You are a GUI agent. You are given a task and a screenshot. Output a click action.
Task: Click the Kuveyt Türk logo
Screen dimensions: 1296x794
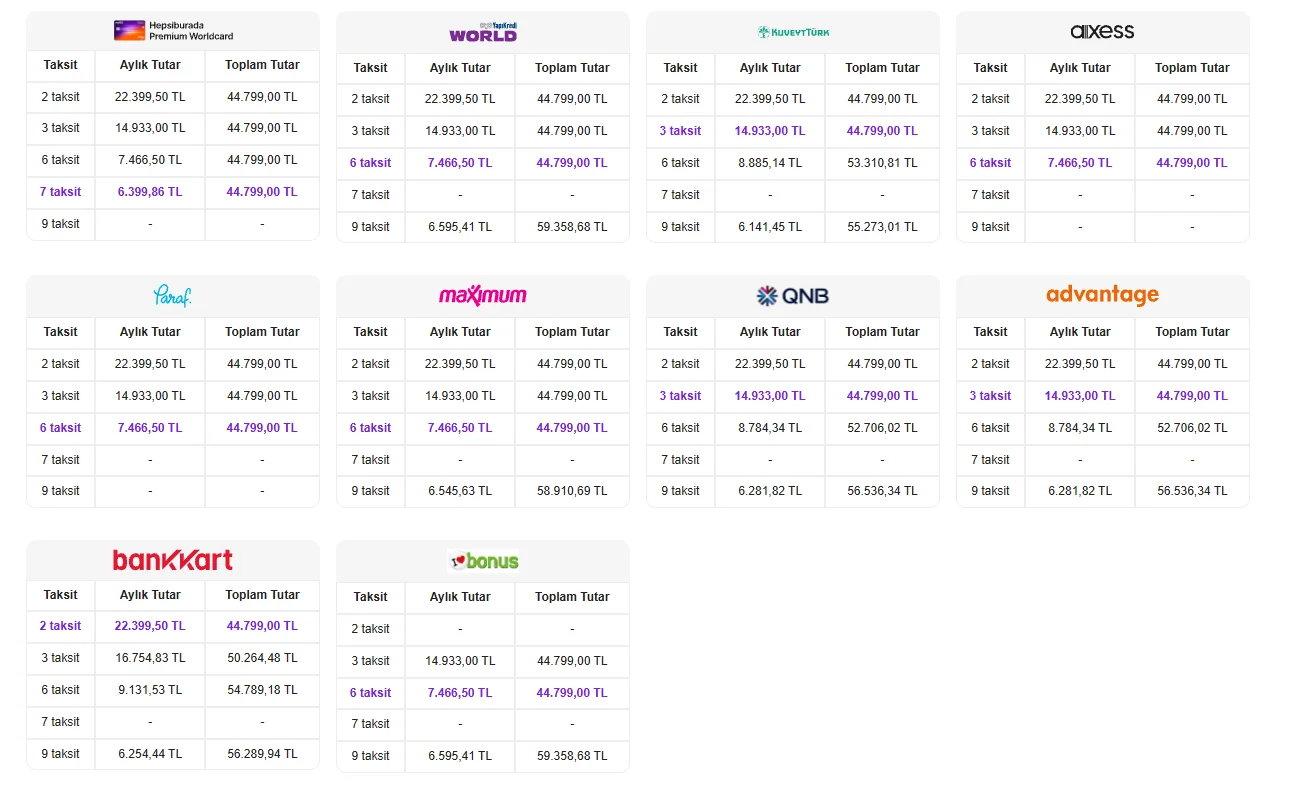coord(793,32)
